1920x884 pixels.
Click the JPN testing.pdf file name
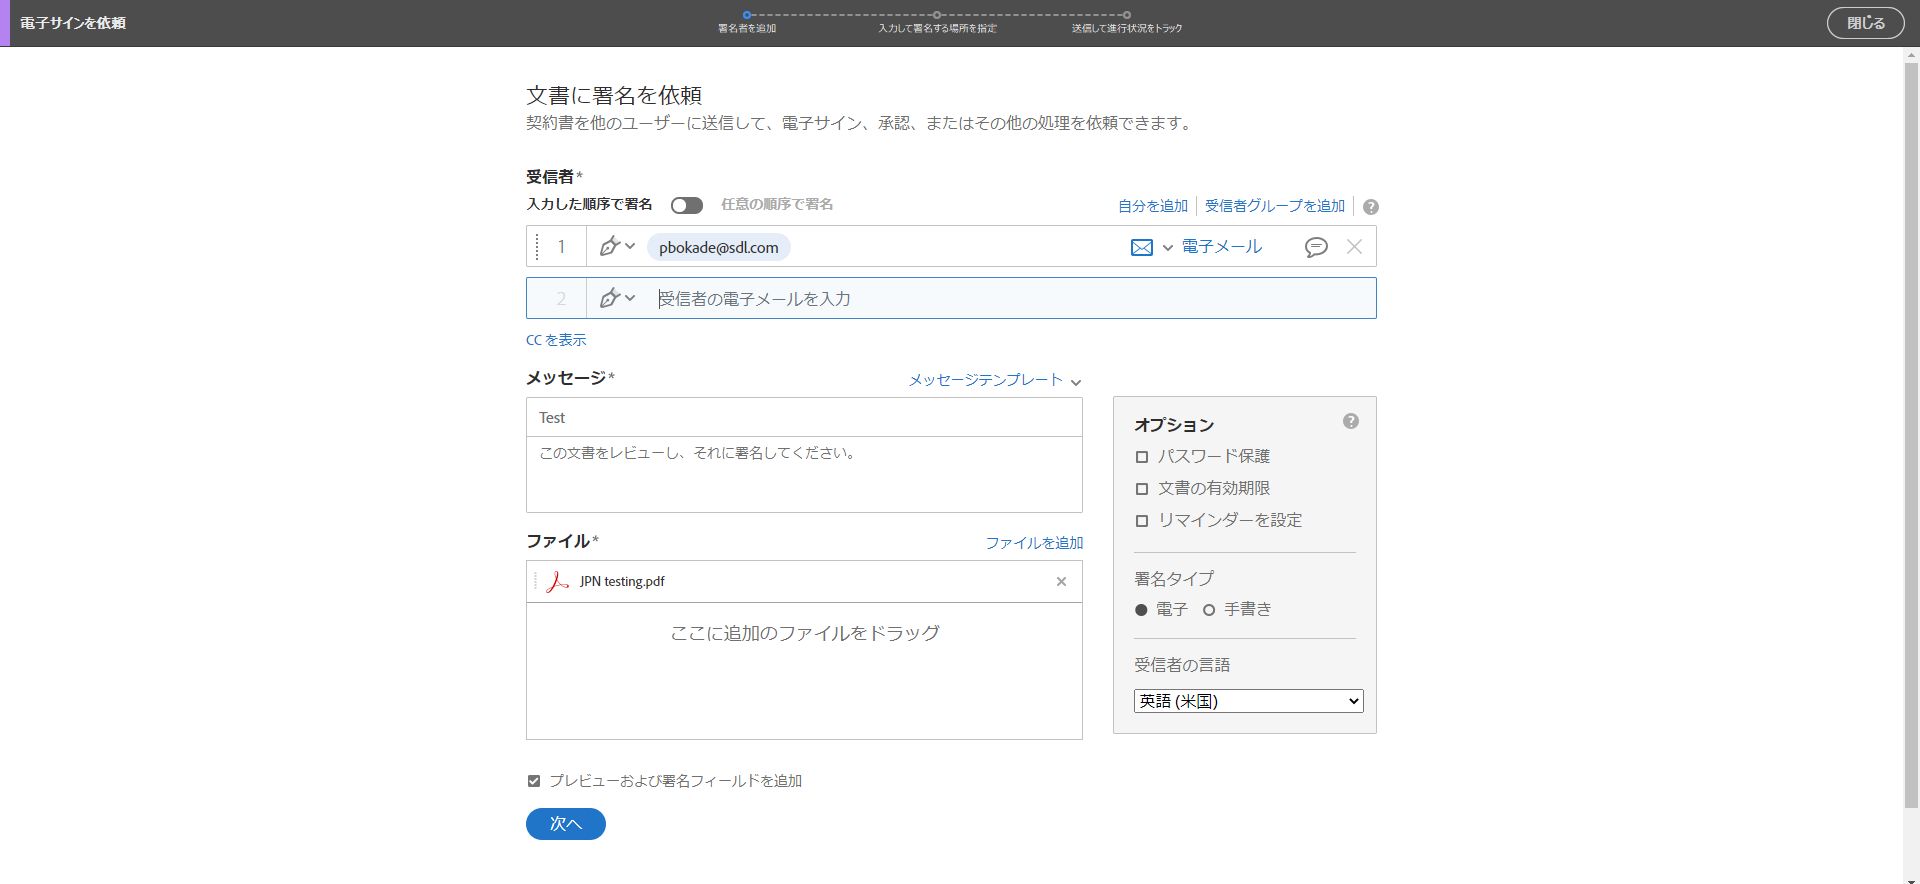pyautogui.click(x=622, y=582)
